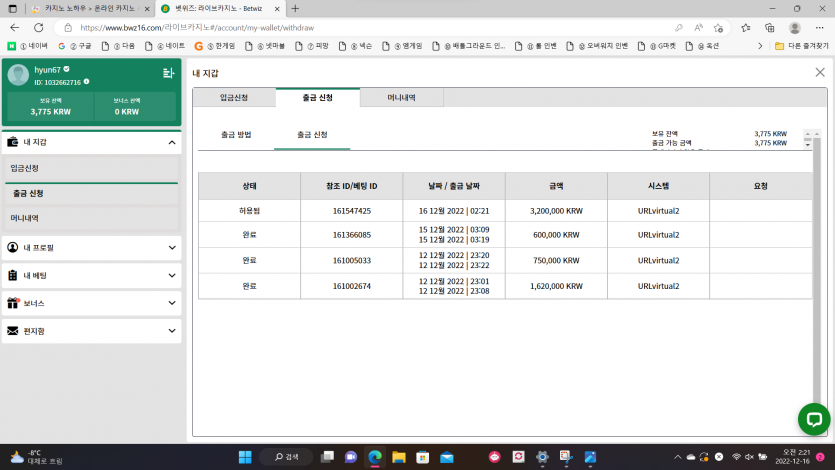Screen dimensions: 835x470
Task: Click the amount 1,620,000 KRW
Action: pyautogui.click(x=556, y=286)
